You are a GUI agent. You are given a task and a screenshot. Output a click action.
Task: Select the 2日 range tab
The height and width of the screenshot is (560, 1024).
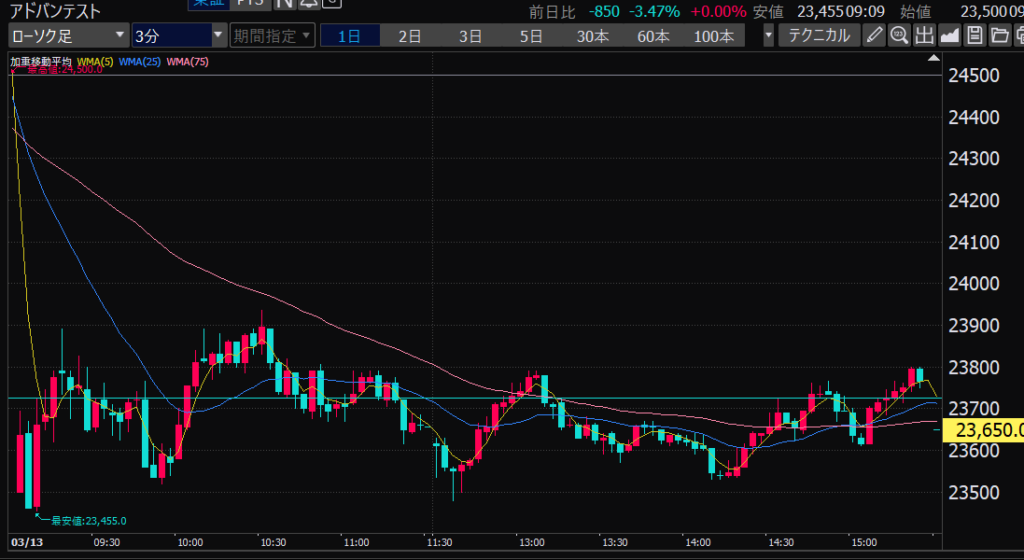click(410, 36)
